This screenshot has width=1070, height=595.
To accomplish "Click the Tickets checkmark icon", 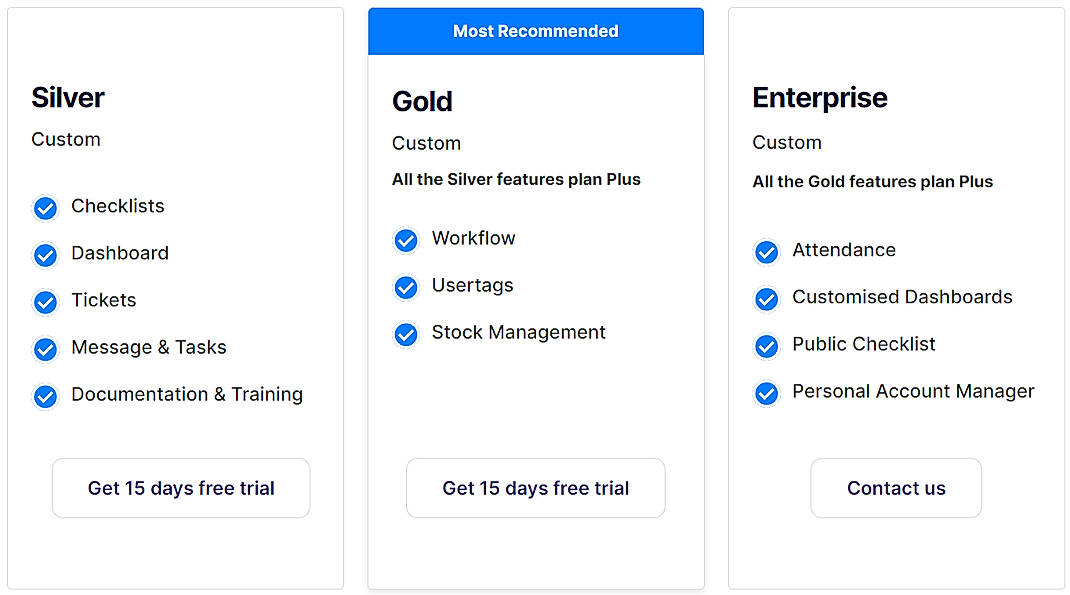I will click(x=45, y=301).
